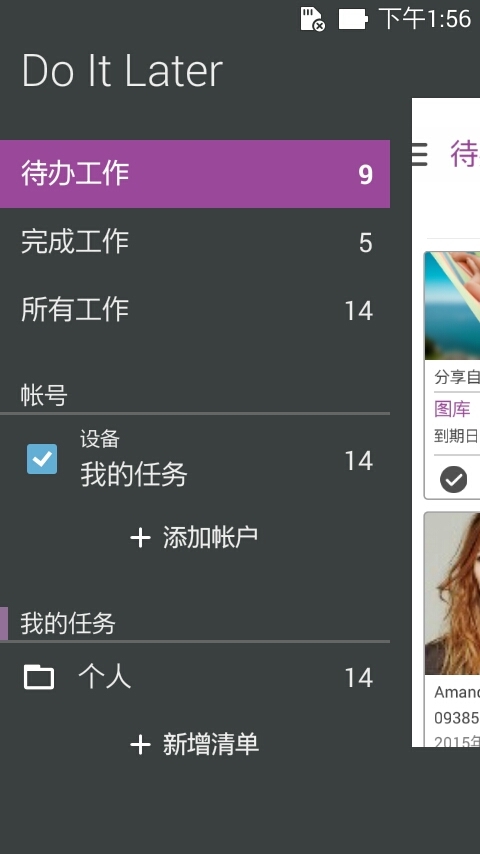This screenshot has width=480, height=854.
Task: Tap the 图库 link on task card
Action: (x=452, y=409)
